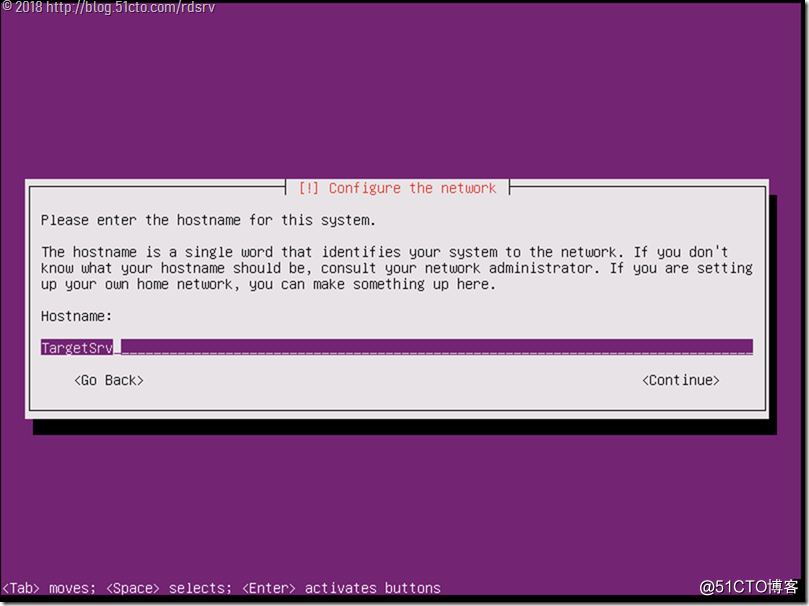Viewport: 809px width, 606px height.
Task: Activate the Continue button
Action: coord(681,380)
